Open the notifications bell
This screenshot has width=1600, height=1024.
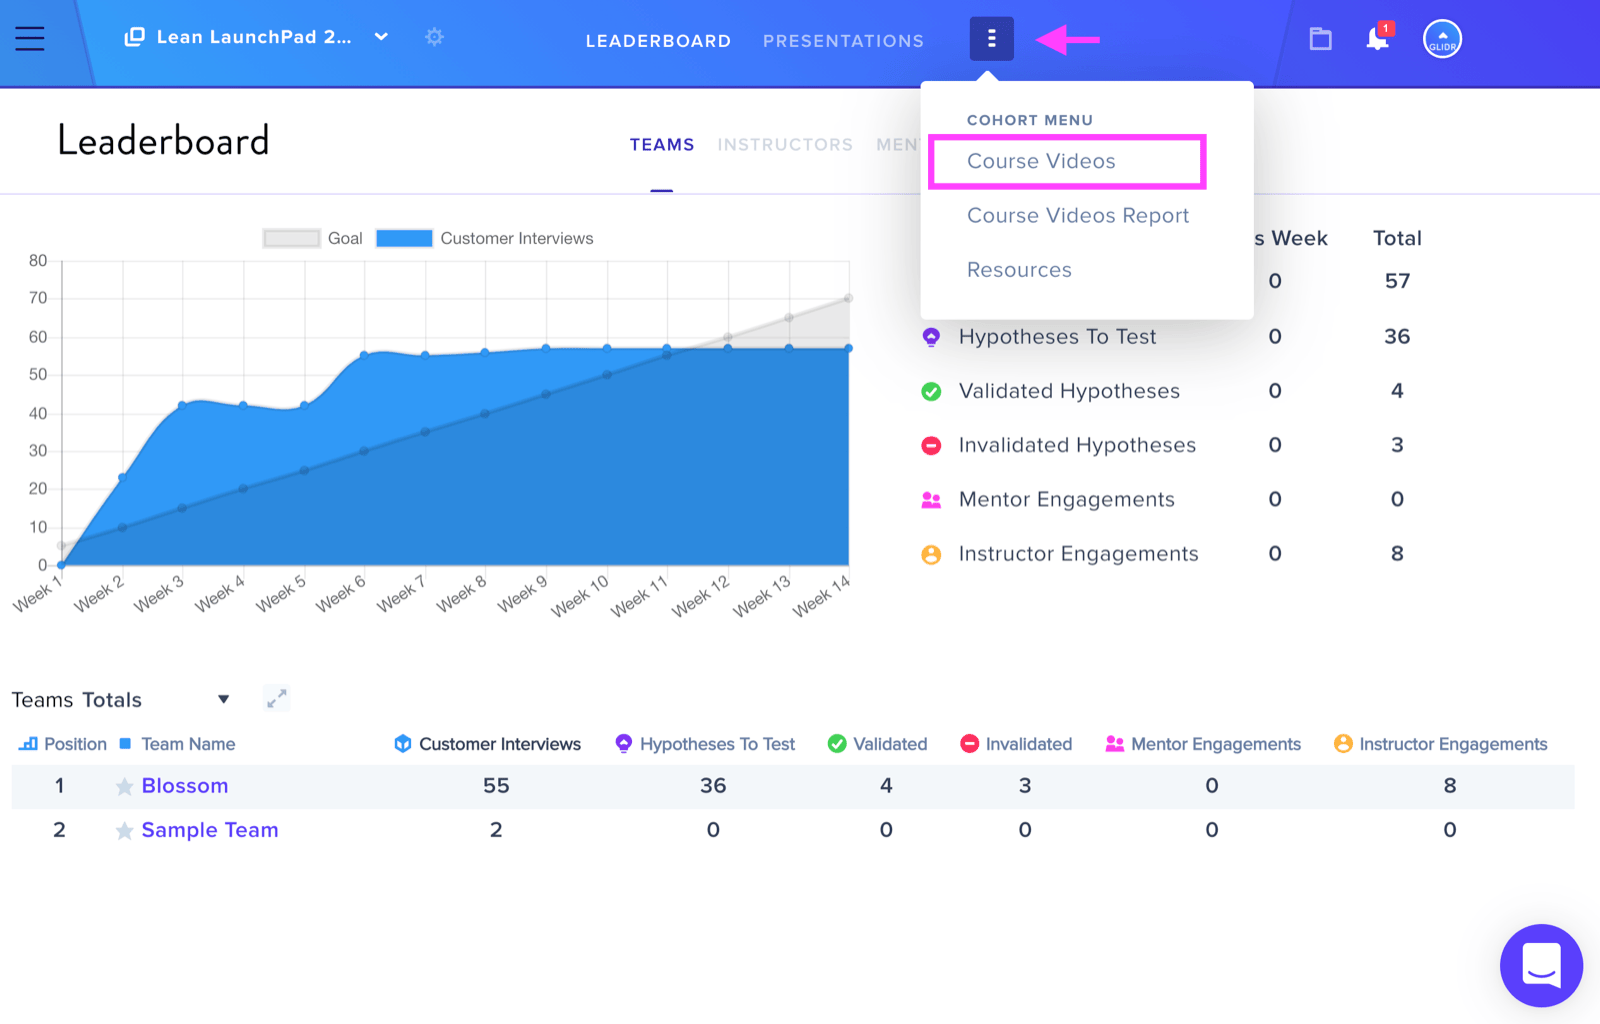(x=1378, y=38)
